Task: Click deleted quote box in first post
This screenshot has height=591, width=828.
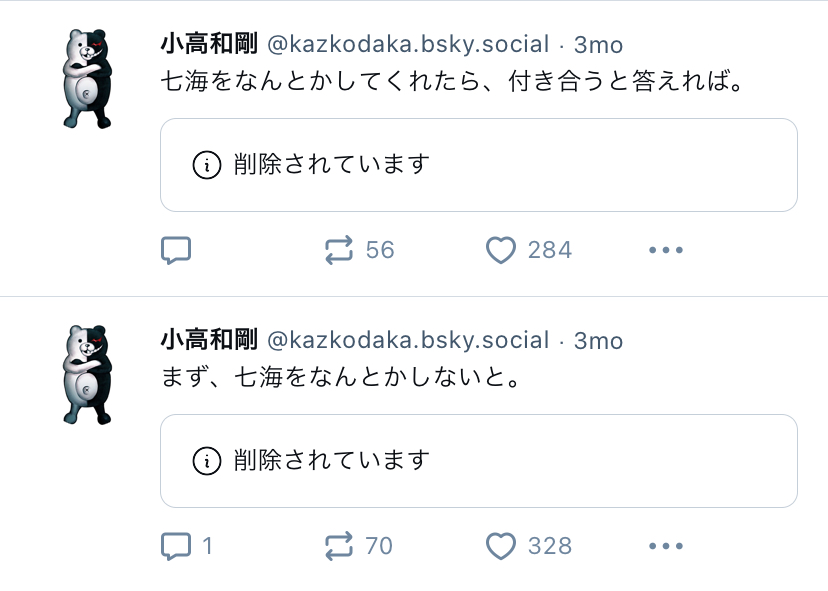Action: (x=478, y=165)
